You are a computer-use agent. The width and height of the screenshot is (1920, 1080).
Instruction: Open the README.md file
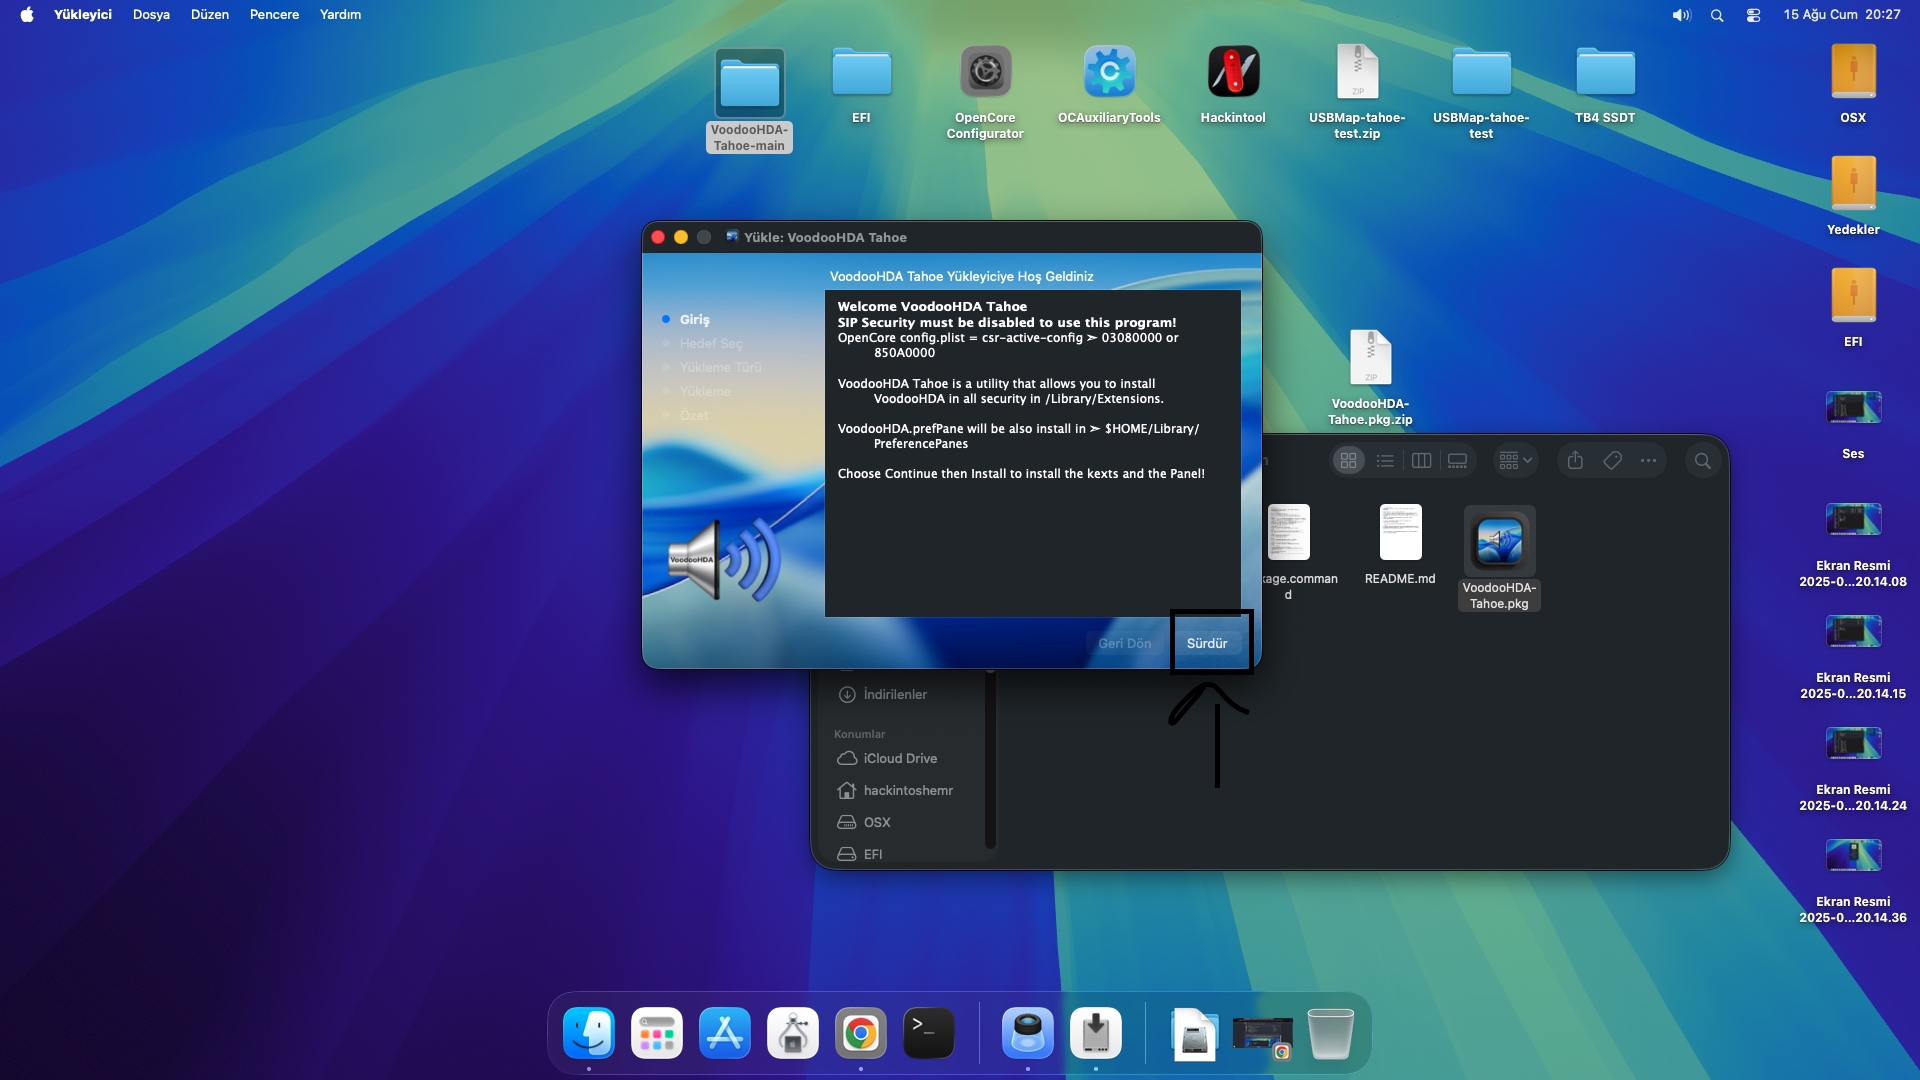point(1400,533)
